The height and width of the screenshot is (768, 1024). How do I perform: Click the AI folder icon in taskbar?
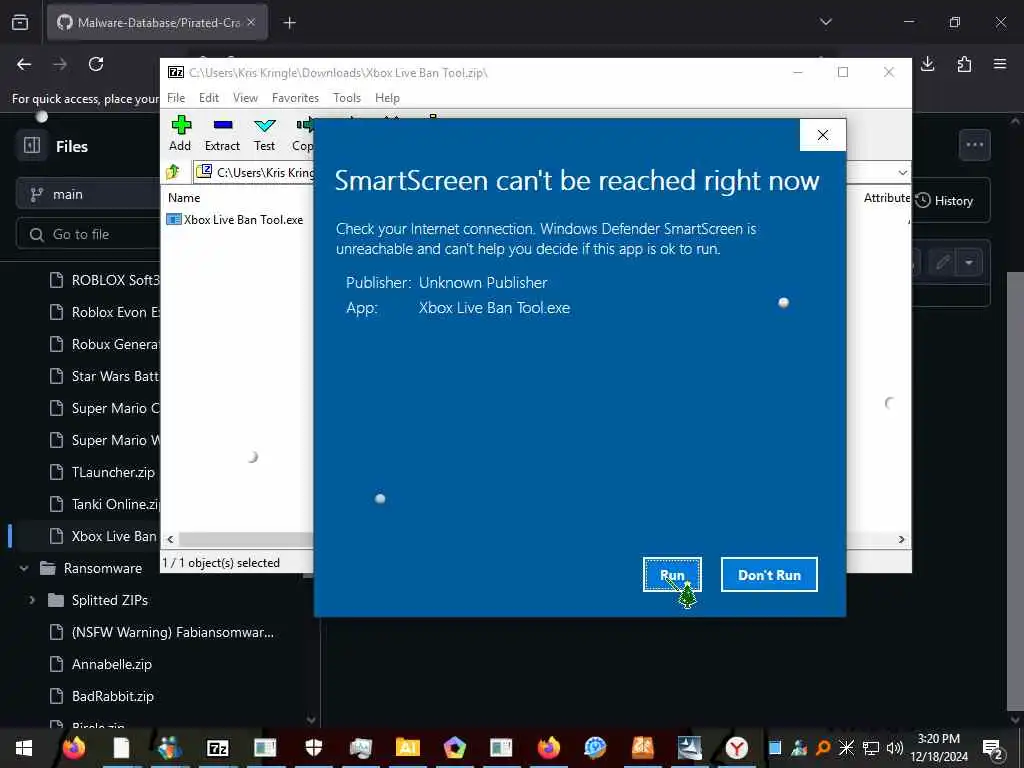[408, 748]
